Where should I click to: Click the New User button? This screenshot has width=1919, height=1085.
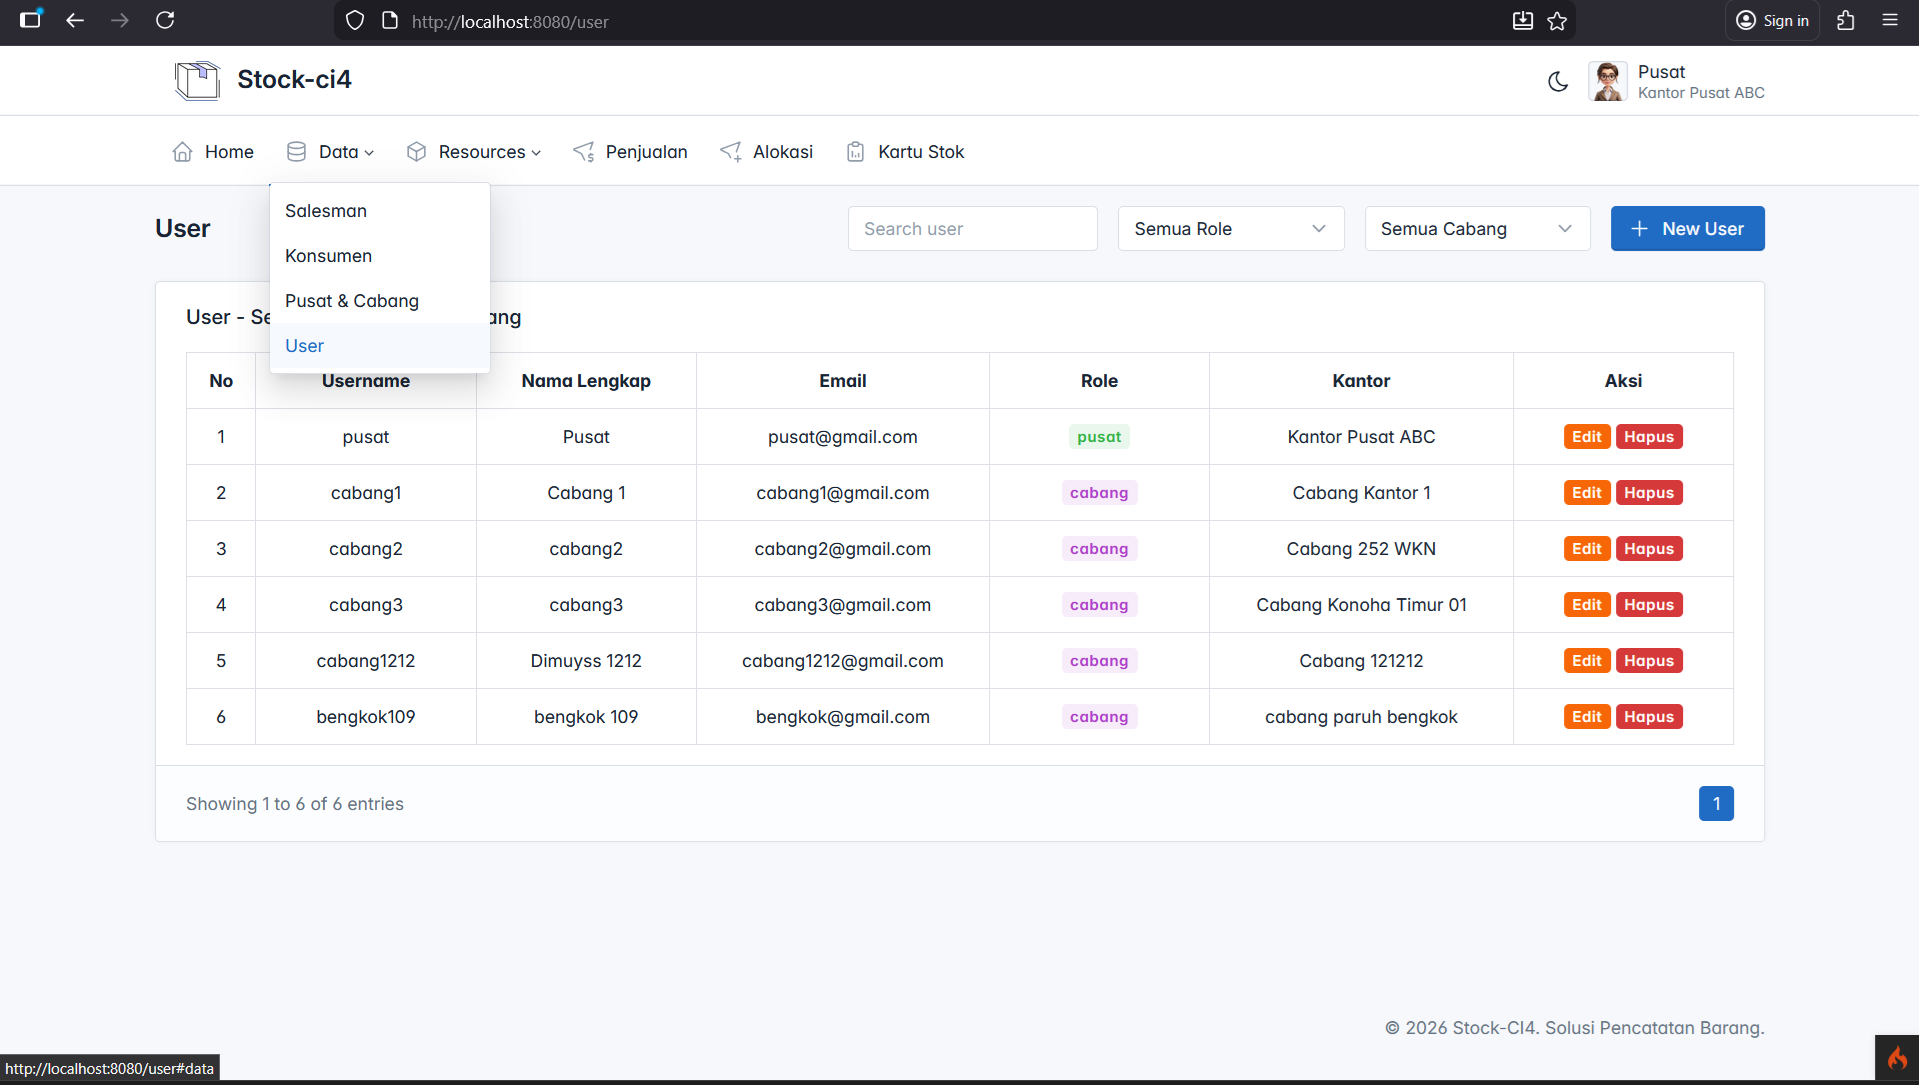pos(1687,229)
